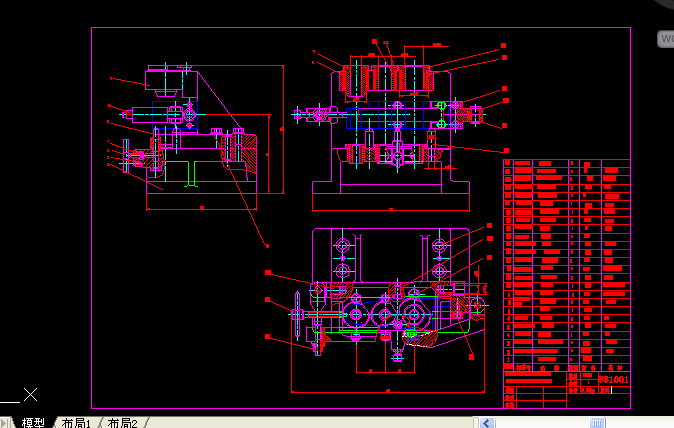This screenshot has width=674, height=428.
Task: Open the 布局1 layout tab
Action: pyautogui.click(x=76, y=423)
